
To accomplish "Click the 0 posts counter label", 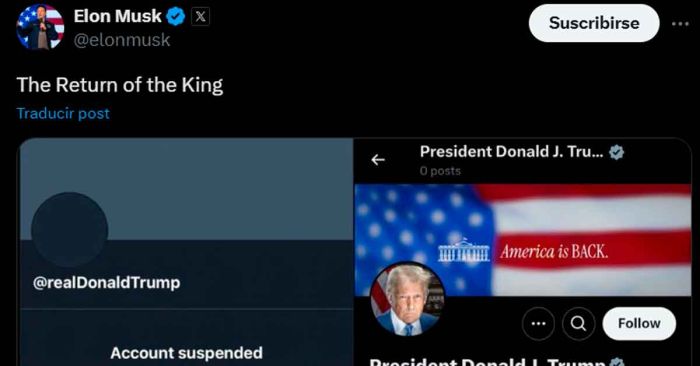I will click(x=440, y=171).
